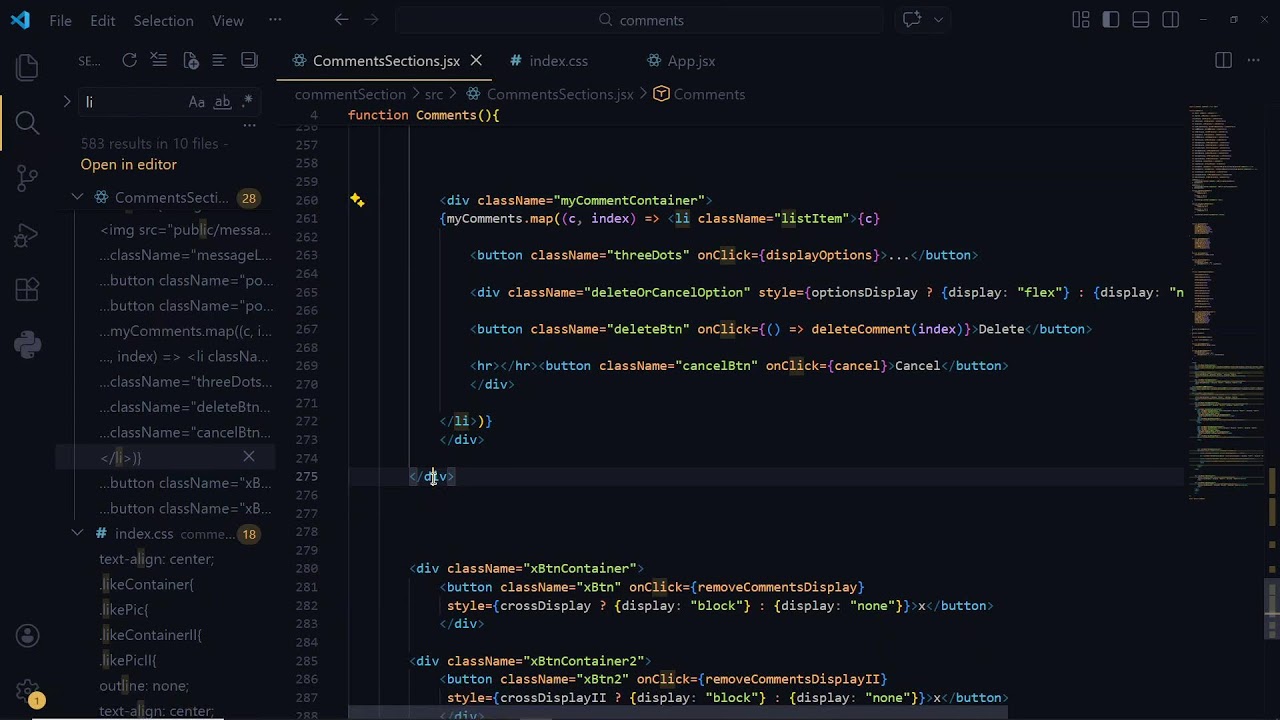The image size is (1280, 720).
Task: Click the src breadcrumb
Action: 433,94
